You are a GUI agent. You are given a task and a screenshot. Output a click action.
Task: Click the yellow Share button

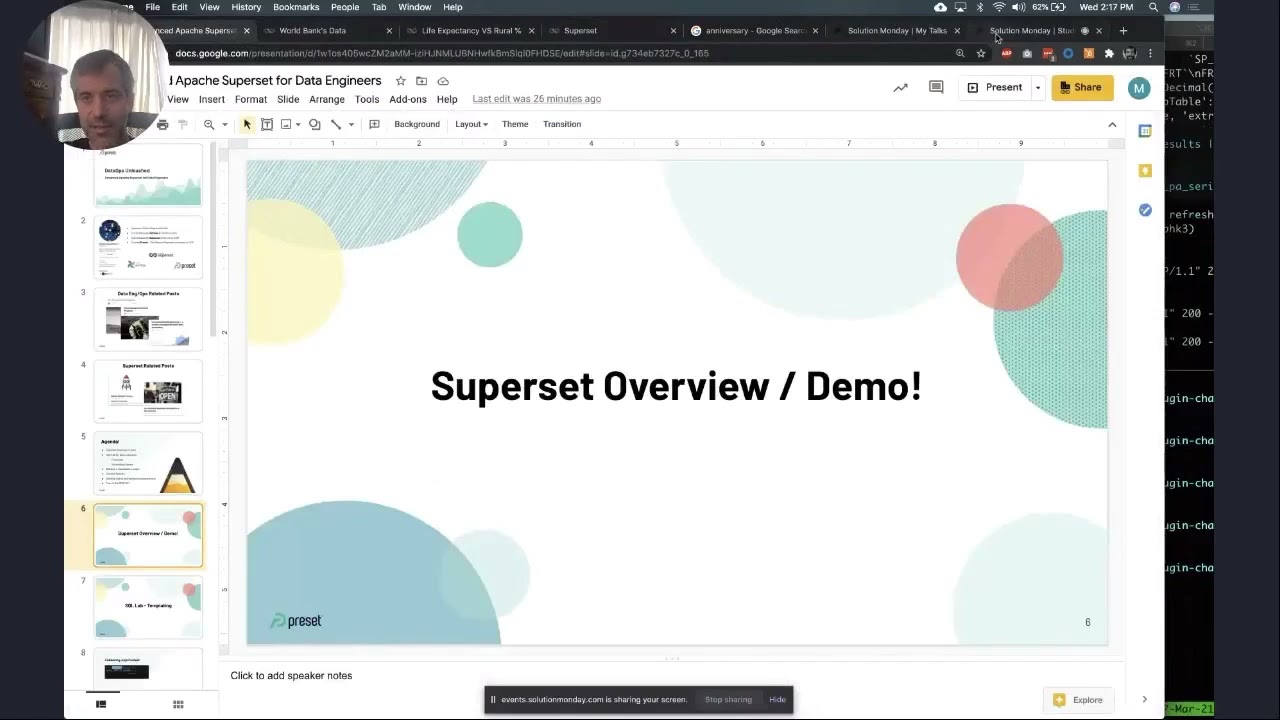(1082, 87)
